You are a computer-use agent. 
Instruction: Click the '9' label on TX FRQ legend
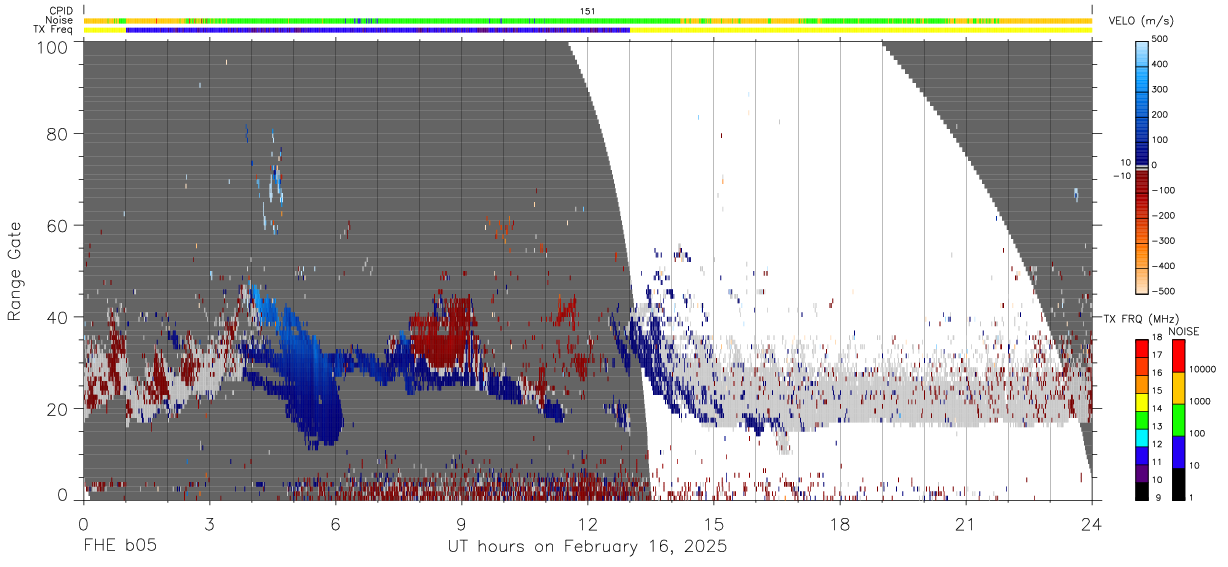click(1160, 498)
